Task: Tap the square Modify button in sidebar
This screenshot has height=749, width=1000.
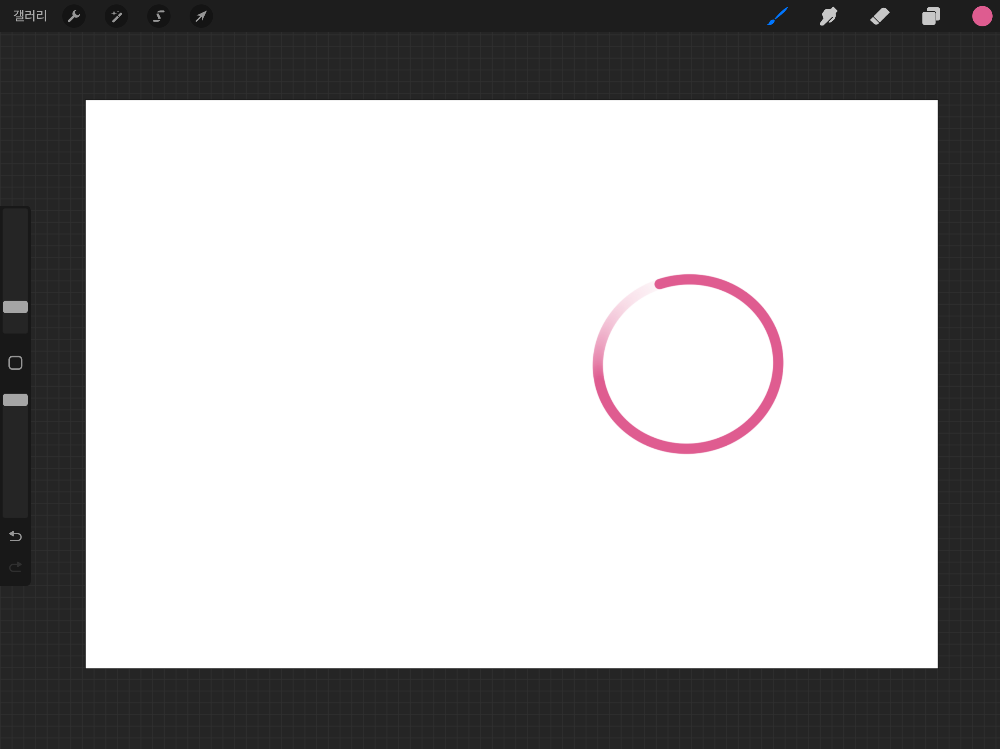Action: [15, 363]
